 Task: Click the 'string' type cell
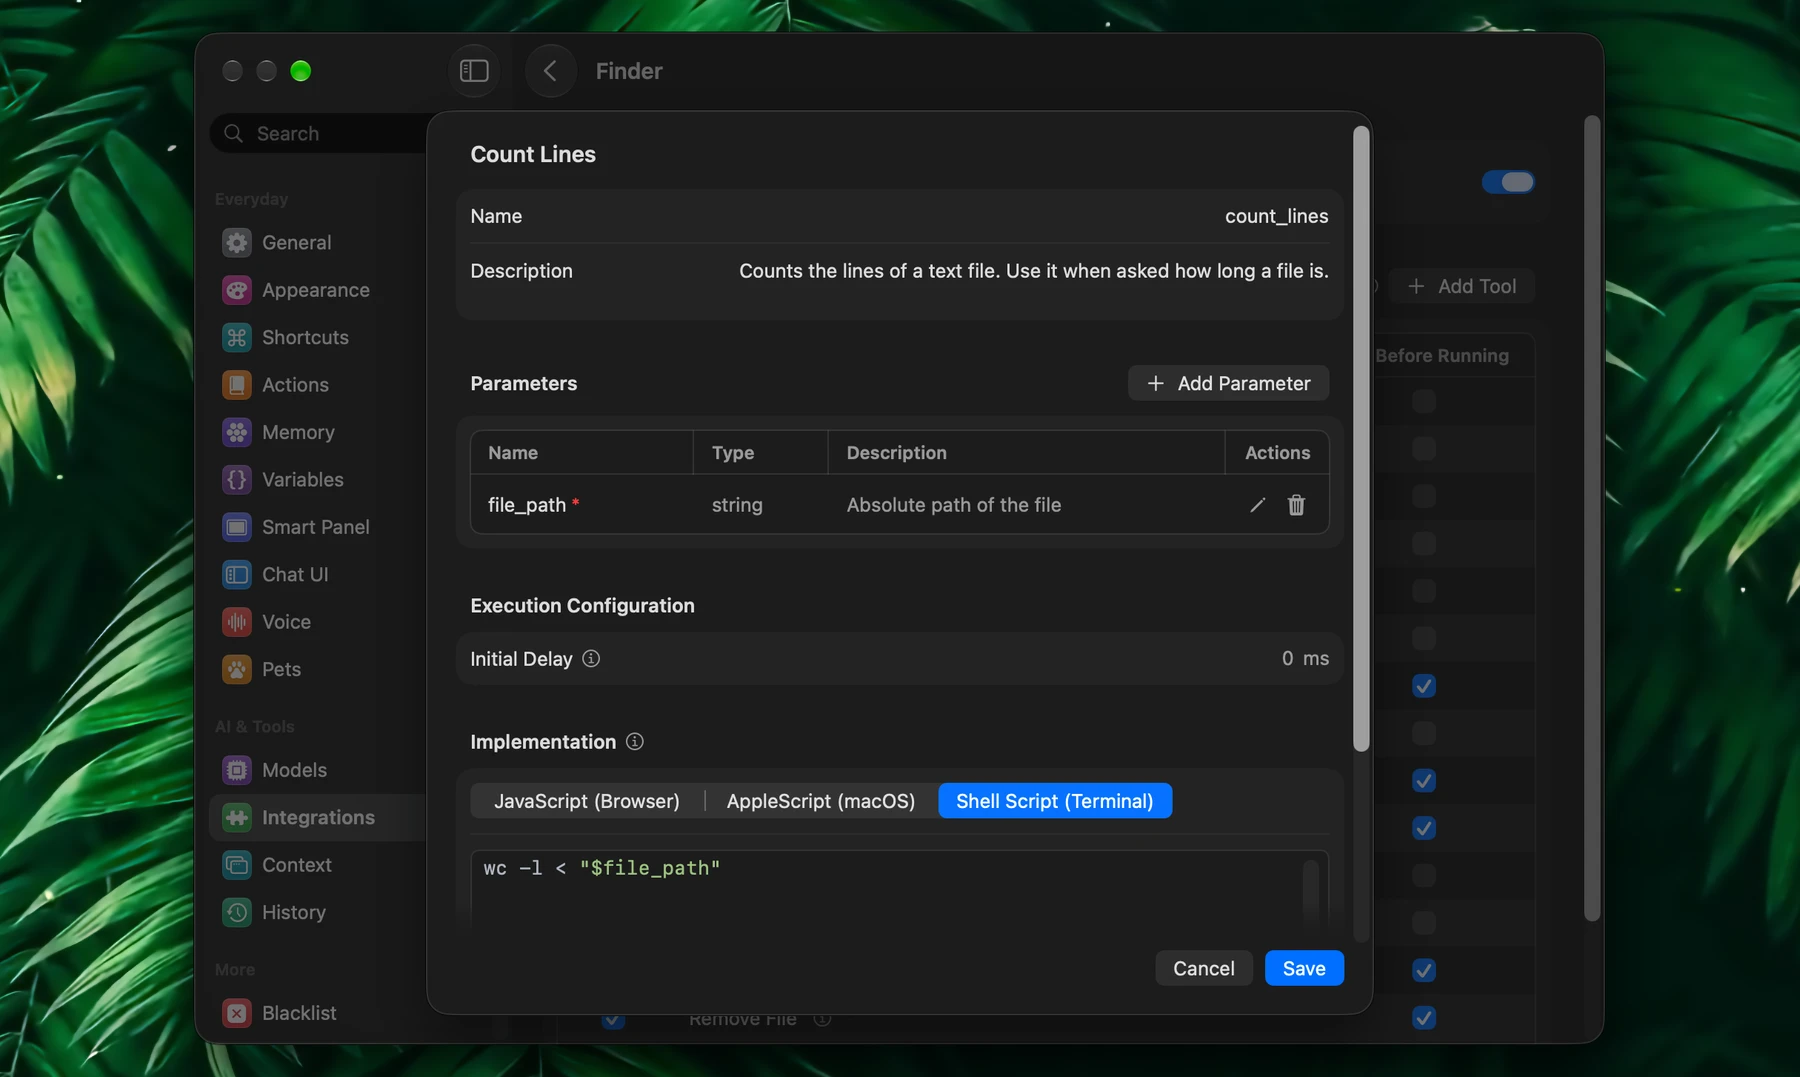[x=760, y=505]
